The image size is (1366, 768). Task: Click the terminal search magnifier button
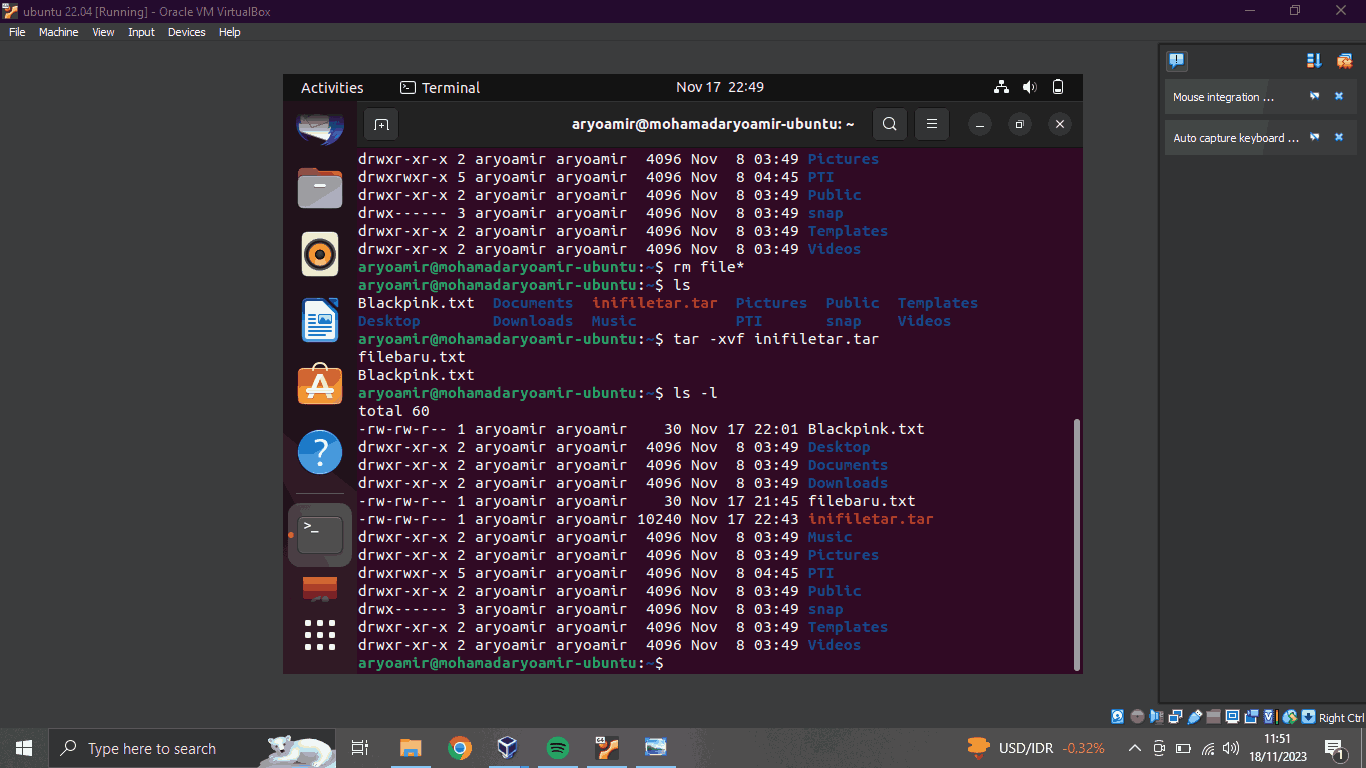[890, 125]
